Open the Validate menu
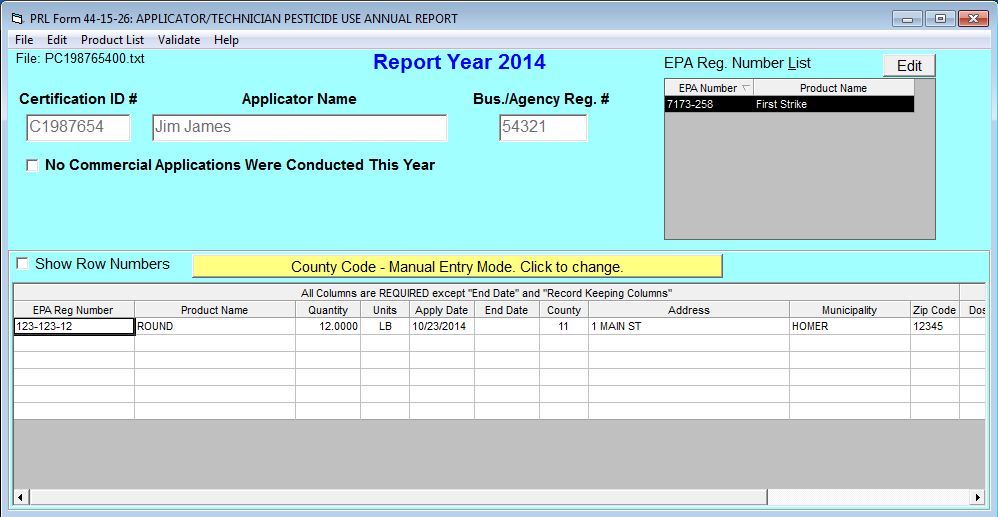998x517 pixels. [179, 40]
